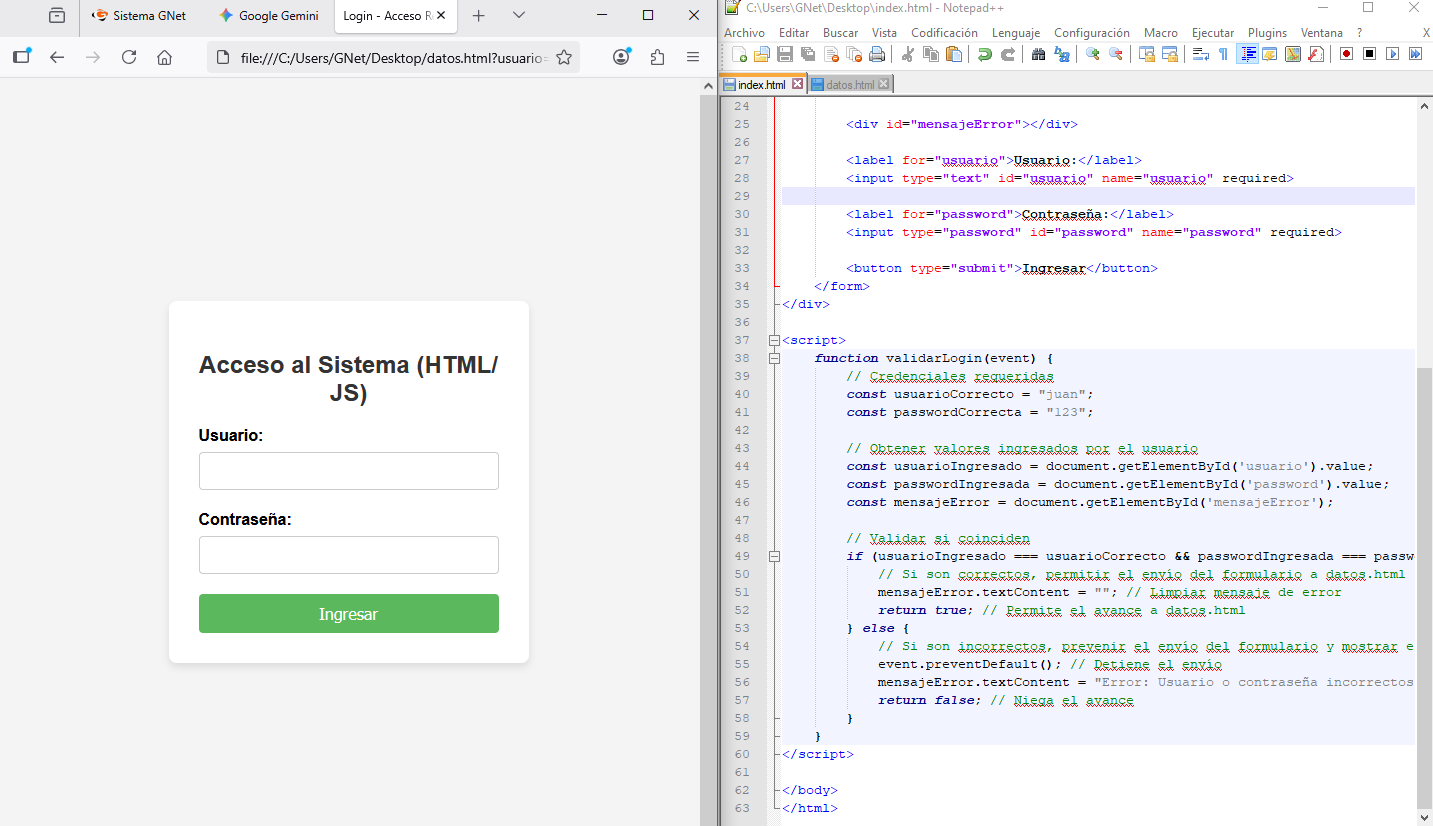
Task: Click the Usuario text field
Action: (x=348, y=471)
